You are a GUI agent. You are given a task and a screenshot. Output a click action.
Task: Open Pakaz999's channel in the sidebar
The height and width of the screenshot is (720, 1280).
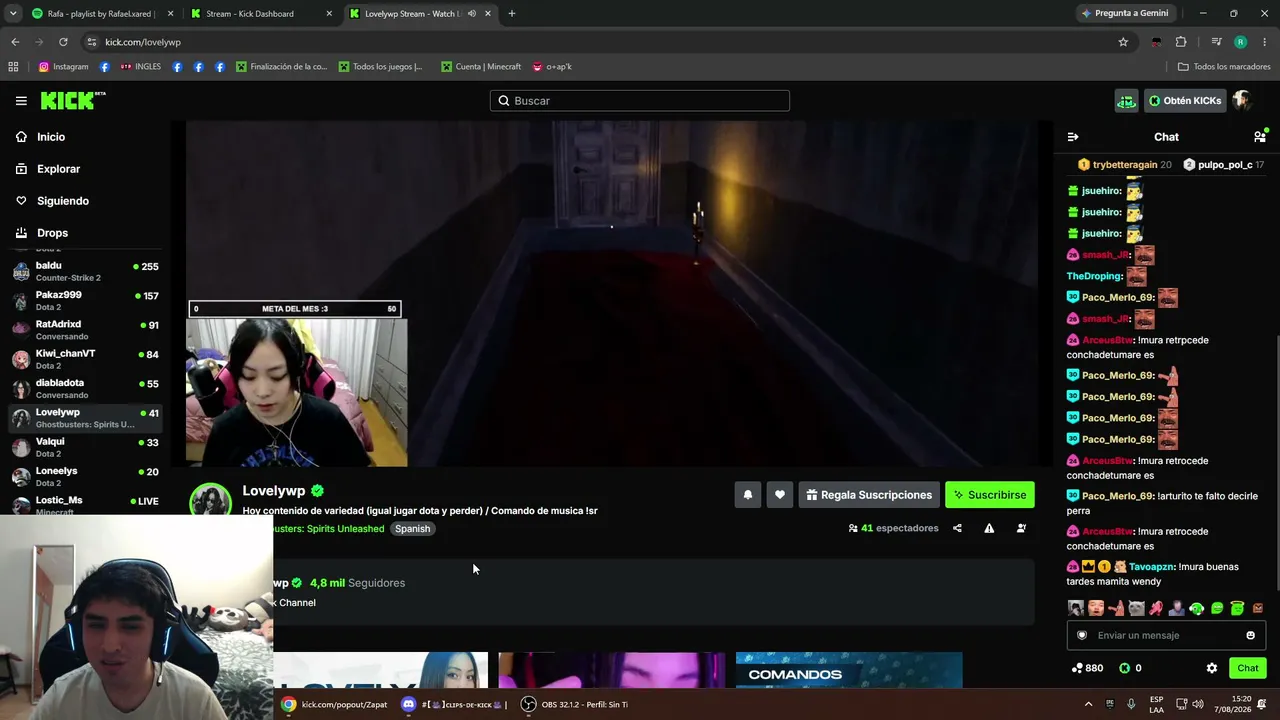tap(85, 301)
